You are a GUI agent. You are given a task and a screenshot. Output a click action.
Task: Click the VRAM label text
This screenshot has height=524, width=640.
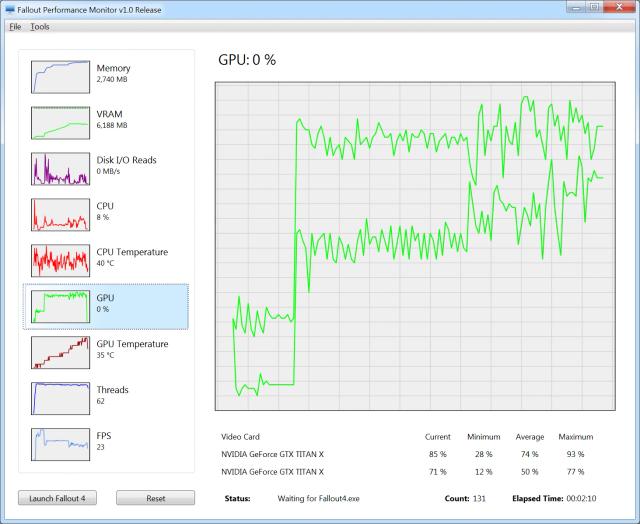[109, 114]
